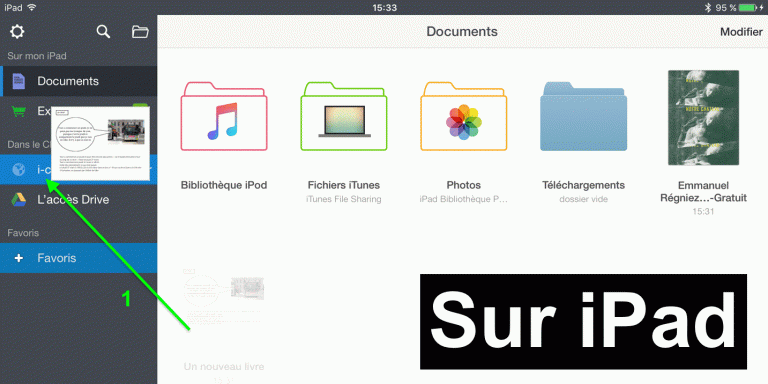Tap the Modifier button

[x=741, y=32]
